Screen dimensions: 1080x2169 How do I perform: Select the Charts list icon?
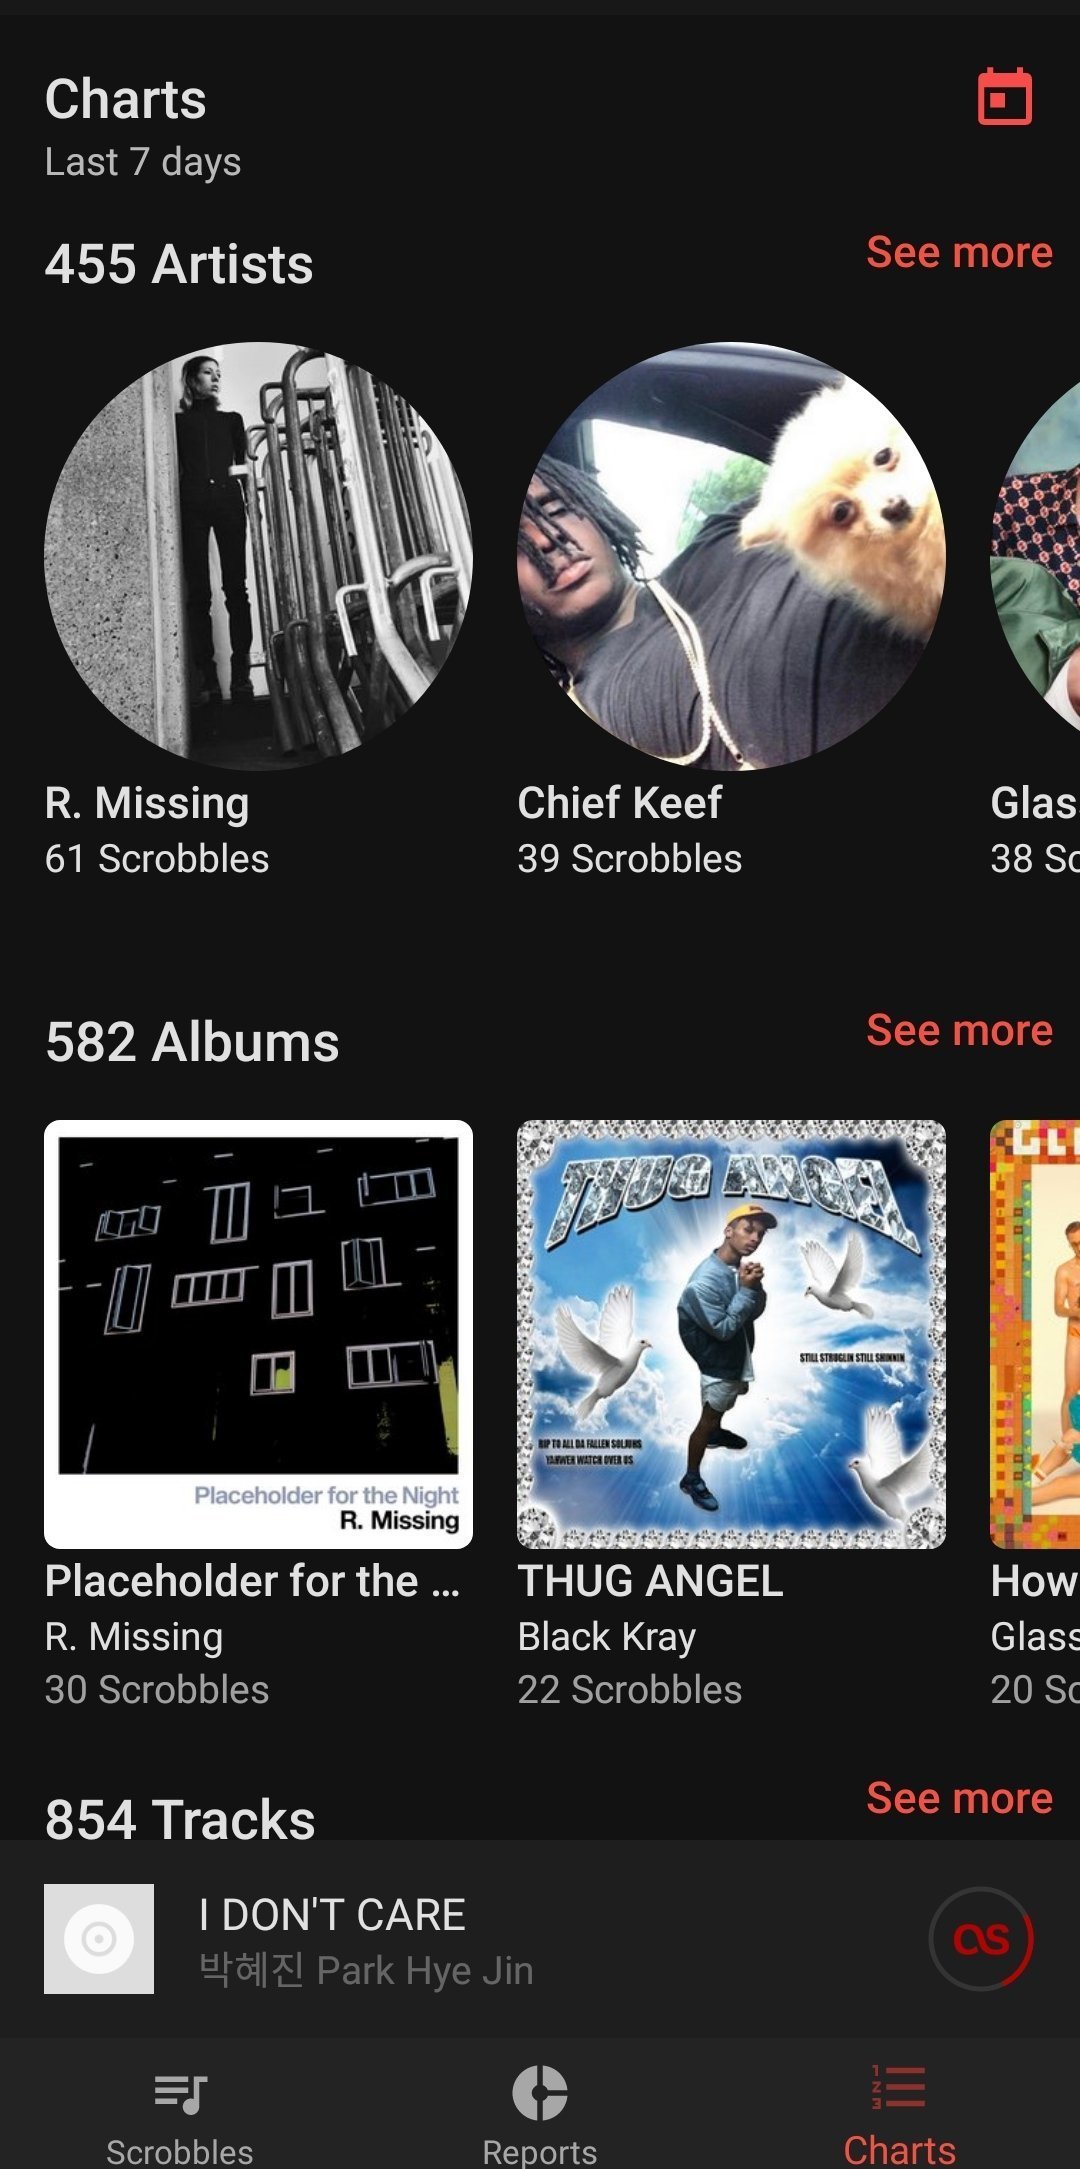899,2087
